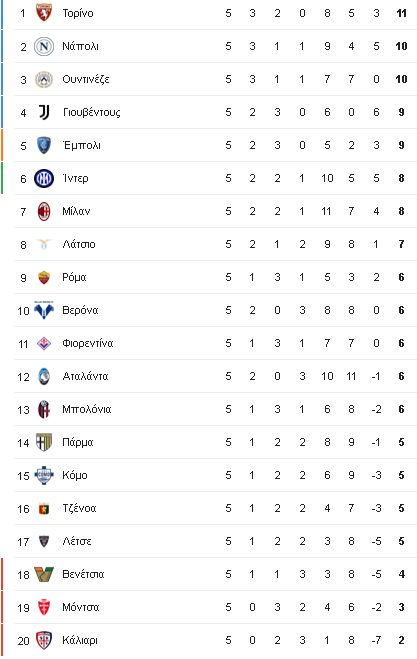Click the Cagliari crest icon
This screenshot has width=417, height=659.
pos(44,640)
